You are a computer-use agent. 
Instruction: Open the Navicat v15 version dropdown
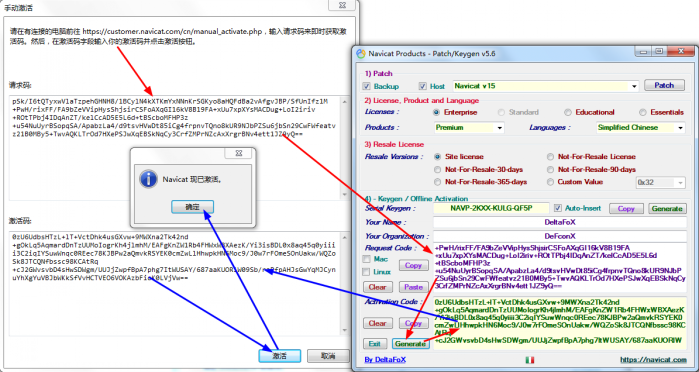(546, 86)
